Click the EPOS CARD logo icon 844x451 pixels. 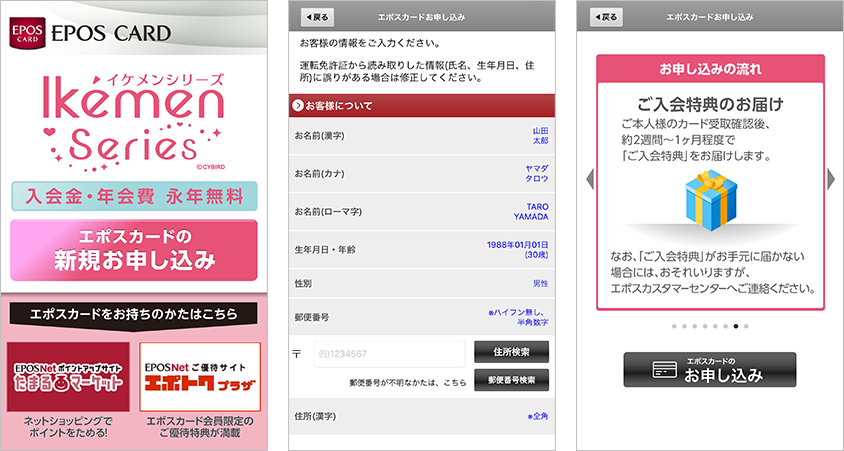coord(27,33)
